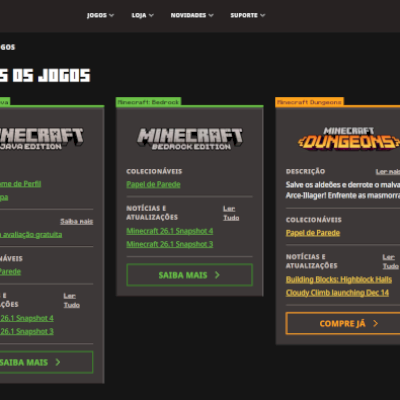Expand the NOVIDADES navigation menu
Image resolution: width=400 pixels, height=400 pixels.
coord(192,15)
